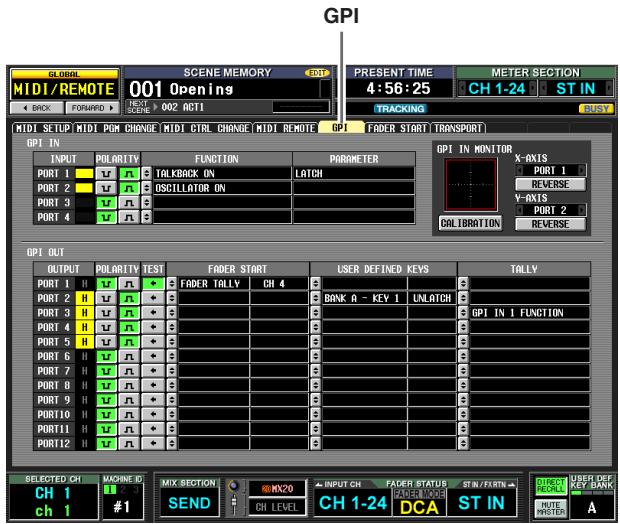Set GPI OUT PORT 5 to negative polarity

(106, 342)
